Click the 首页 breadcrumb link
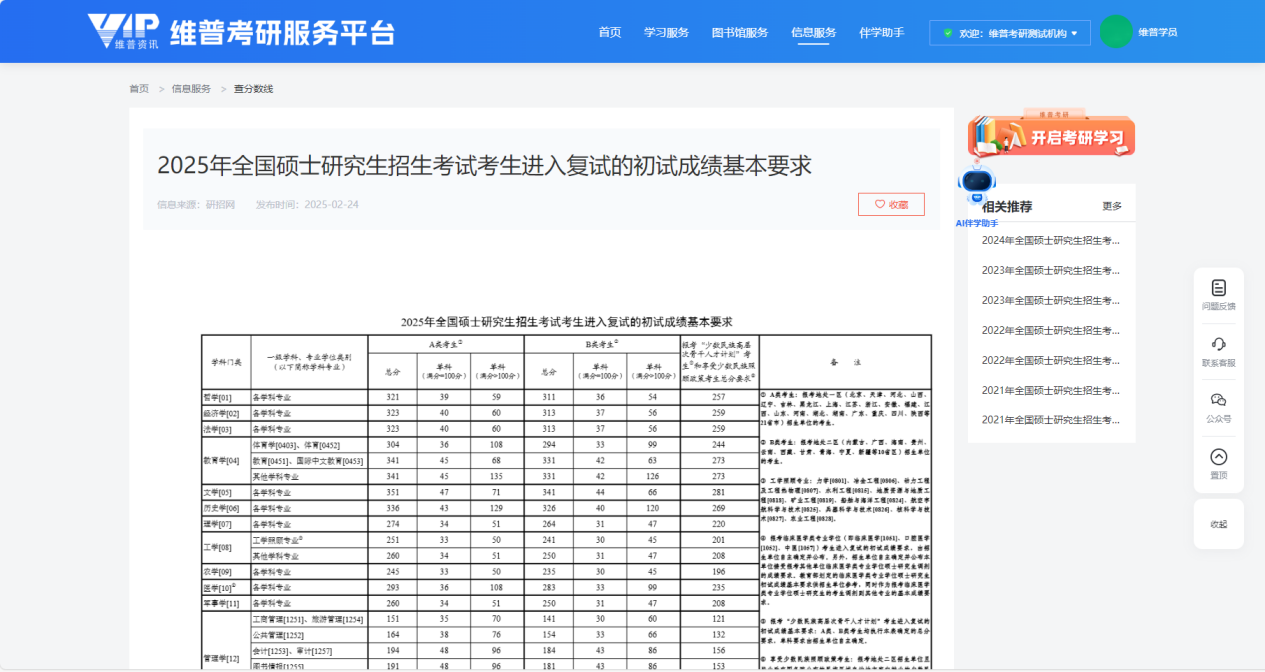This screenshot has width=1265, height=672. tap(139, 89)
